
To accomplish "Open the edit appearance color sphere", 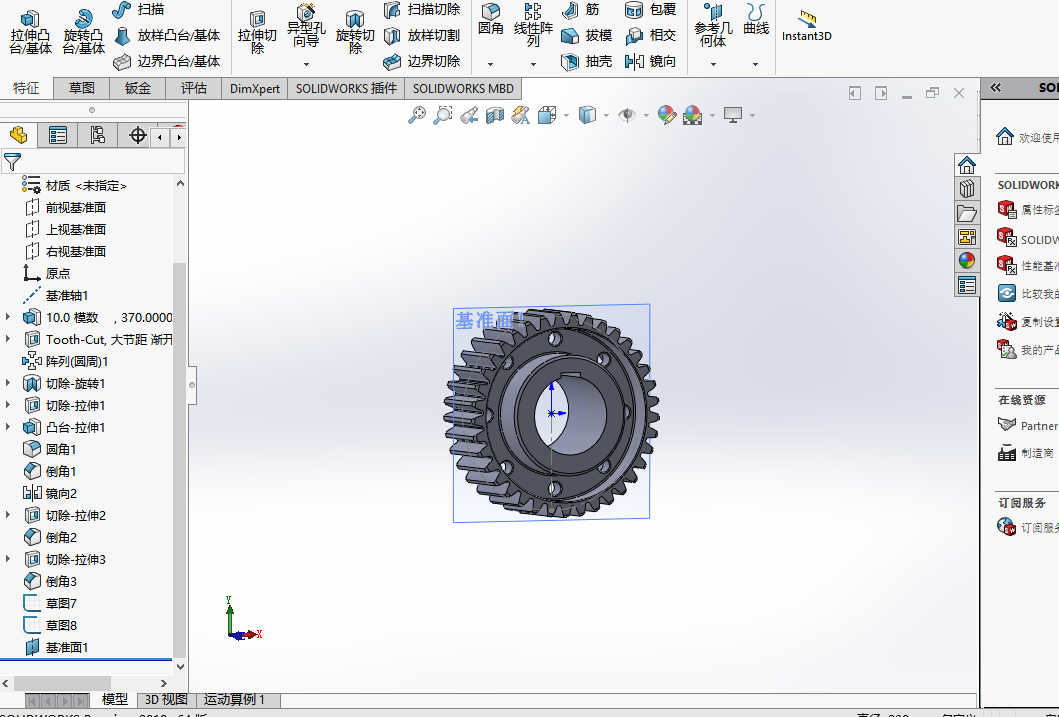I will (x=667, y=115).
